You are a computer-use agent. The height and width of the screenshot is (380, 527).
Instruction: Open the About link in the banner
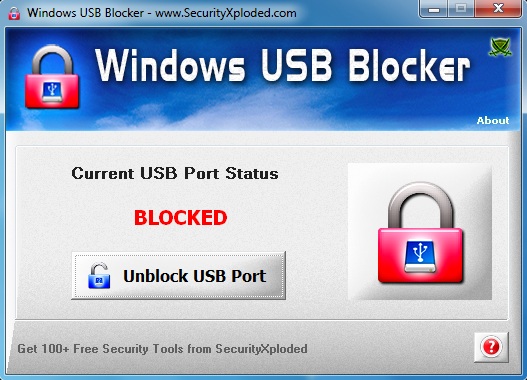(x=493, y=120)
